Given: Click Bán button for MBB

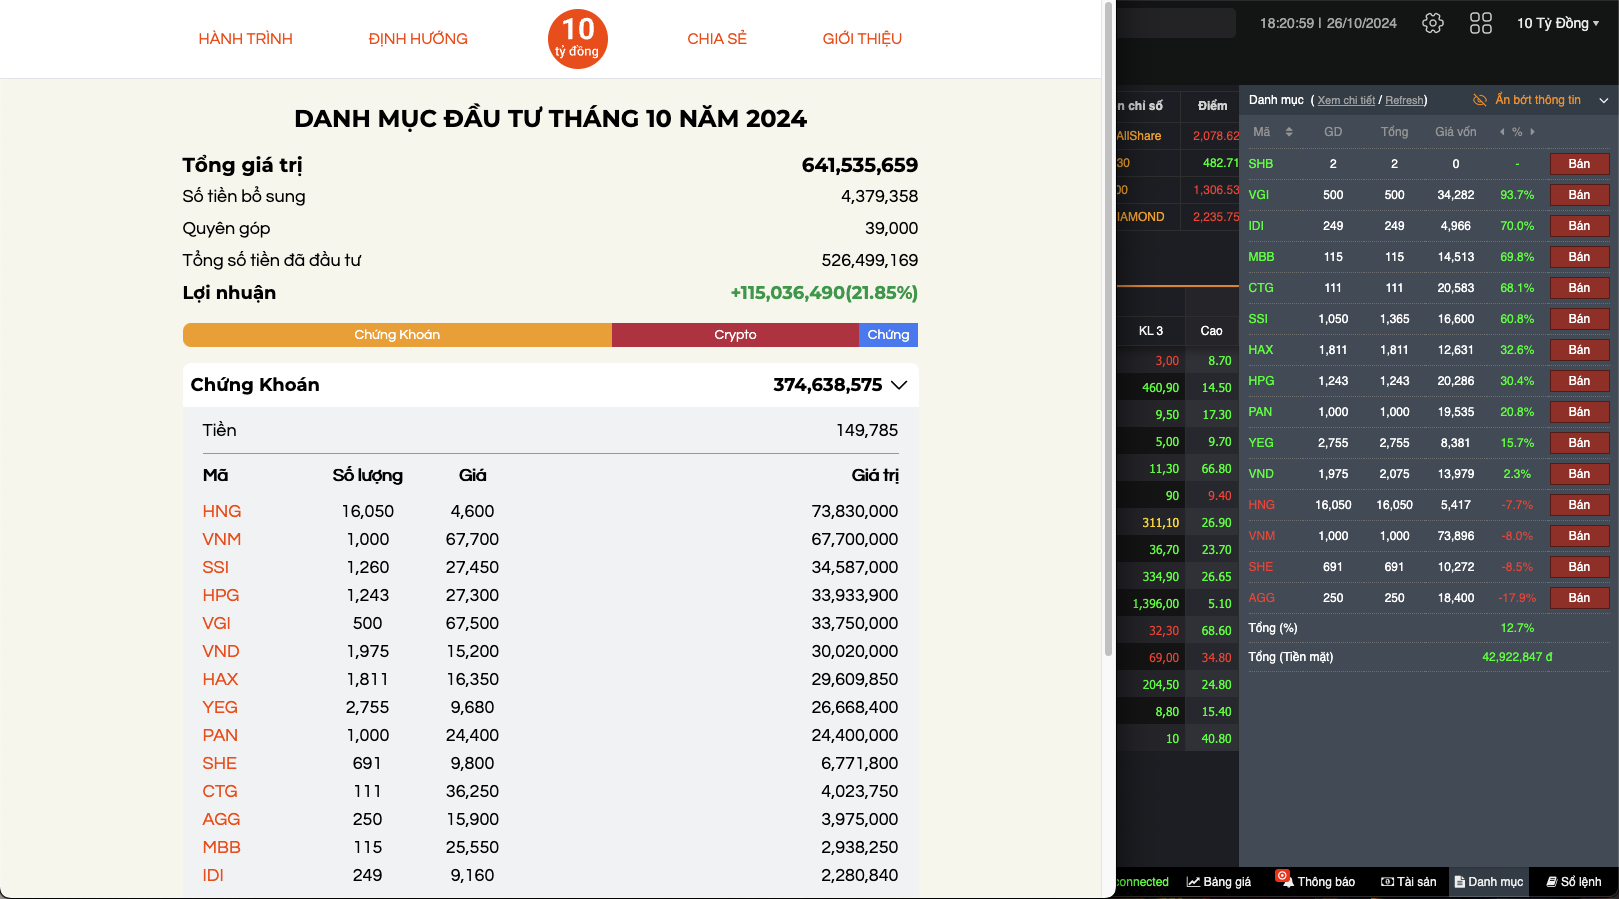Looking at the screenshot, I should (1579, 257).
